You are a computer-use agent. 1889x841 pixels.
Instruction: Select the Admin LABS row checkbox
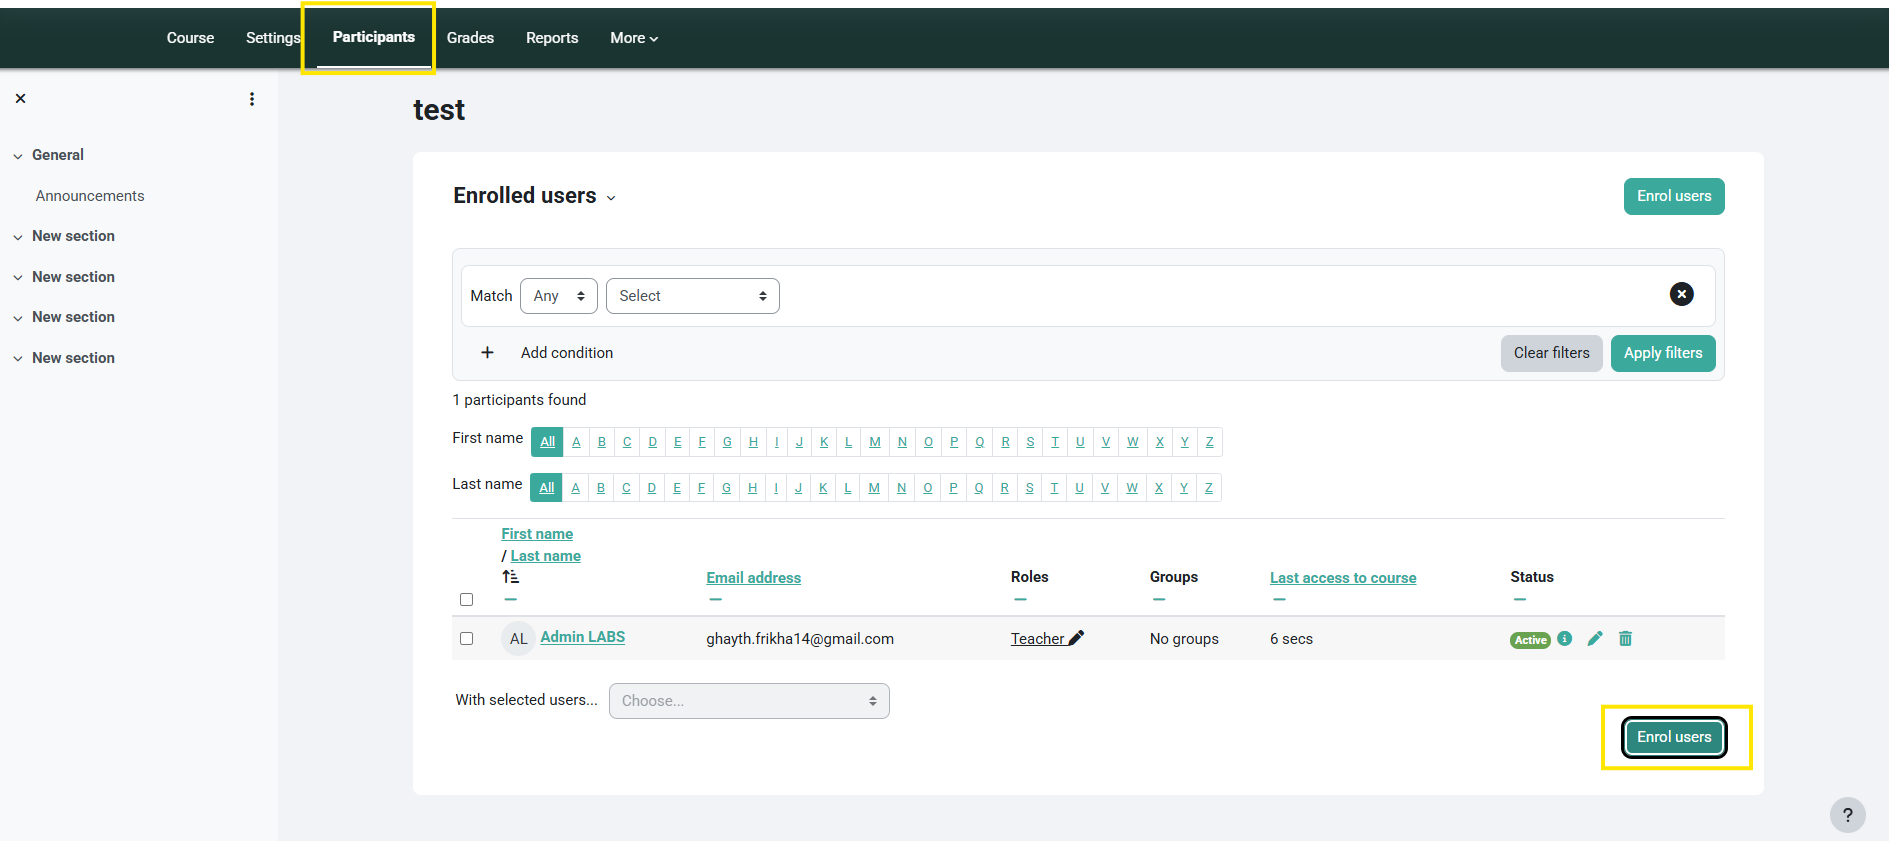[466, 639]
